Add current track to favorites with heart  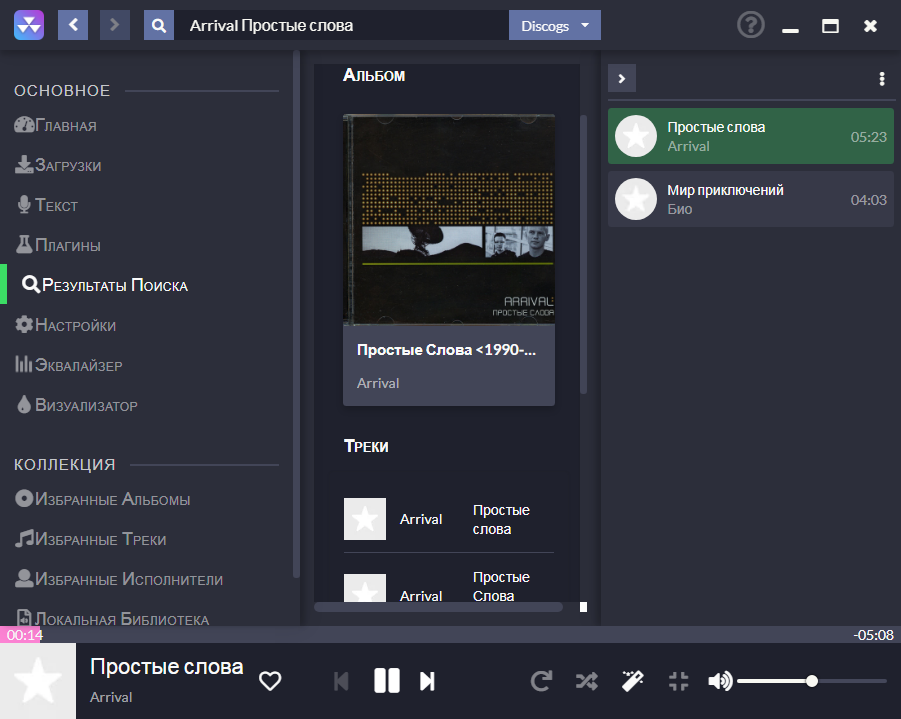tap(270, 681)
